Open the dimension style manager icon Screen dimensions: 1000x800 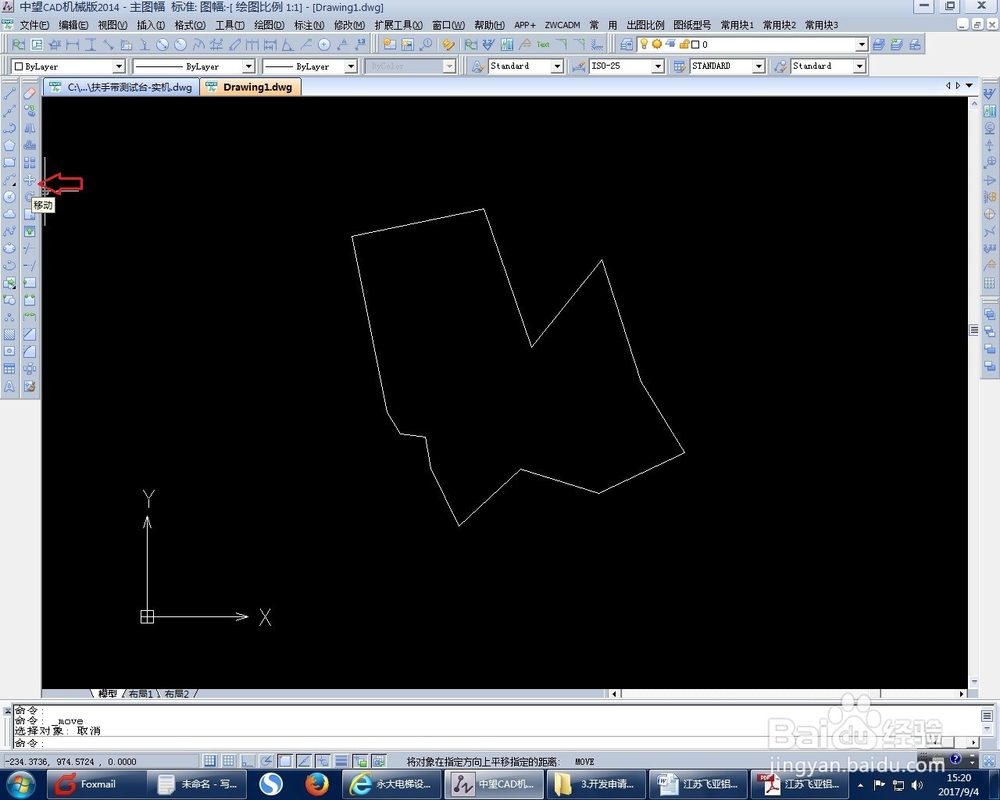[579, 66]
